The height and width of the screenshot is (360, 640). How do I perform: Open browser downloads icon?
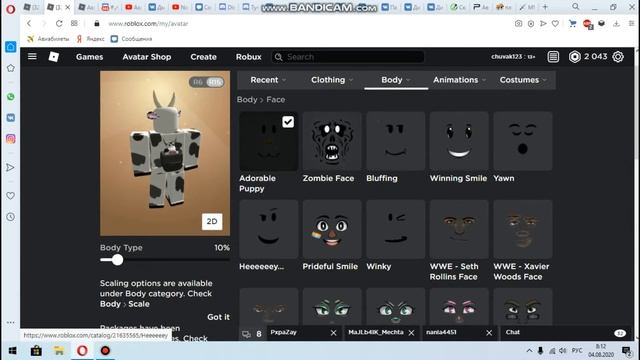click(616, 24)
